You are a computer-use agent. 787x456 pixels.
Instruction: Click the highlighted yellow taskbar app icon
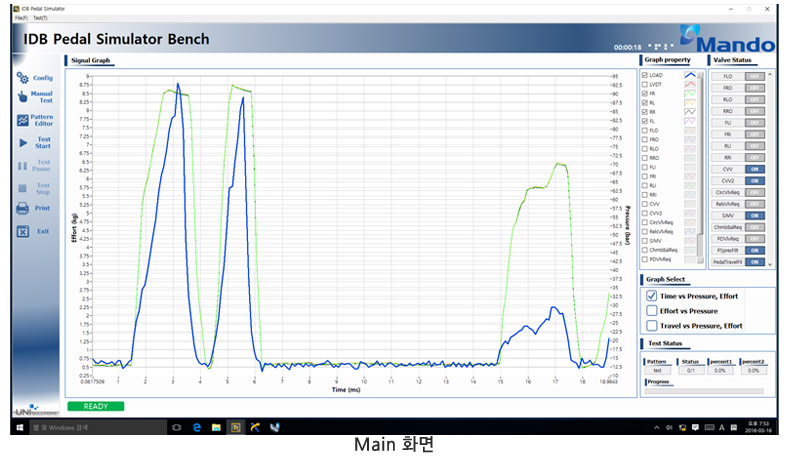236,427
